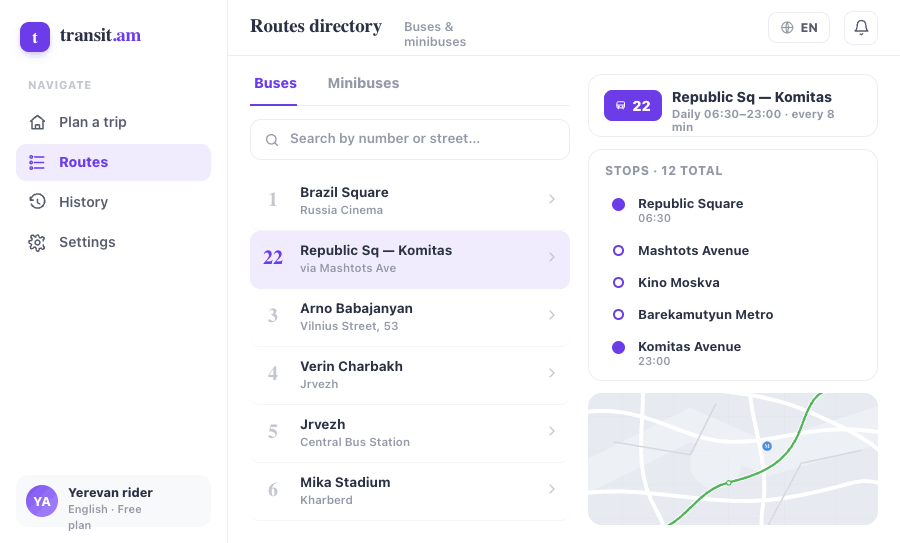Expand the Verin Charbakh route chevron
The image size is (900, 543).
coord(552,373)
